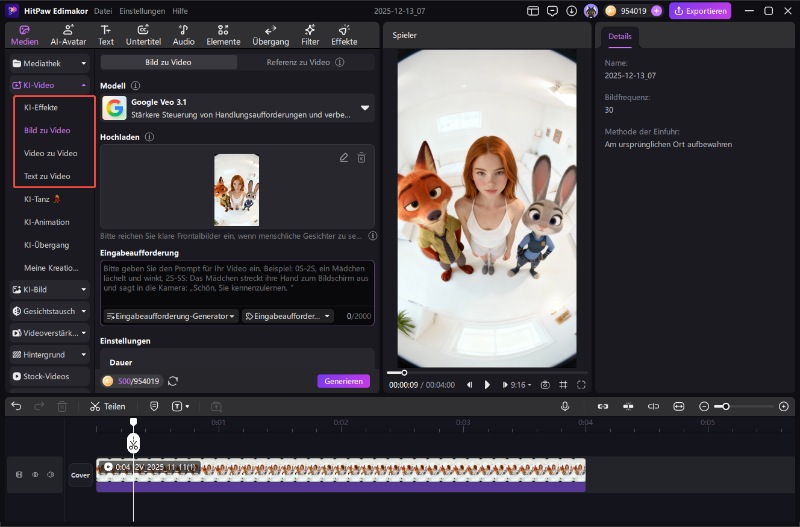Collapse the KI-Video section

(x=50, y=85)
